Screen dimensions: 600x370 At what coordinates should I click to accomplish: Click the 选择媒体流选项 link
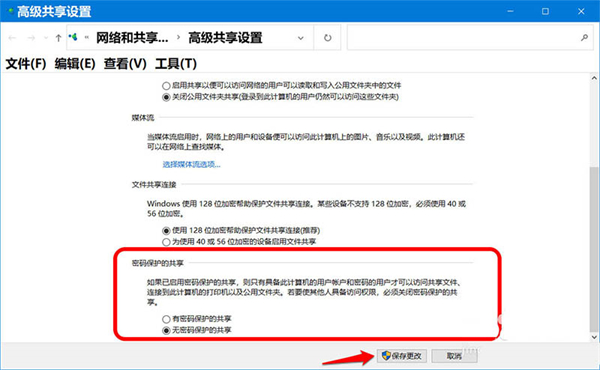(192, 165)
